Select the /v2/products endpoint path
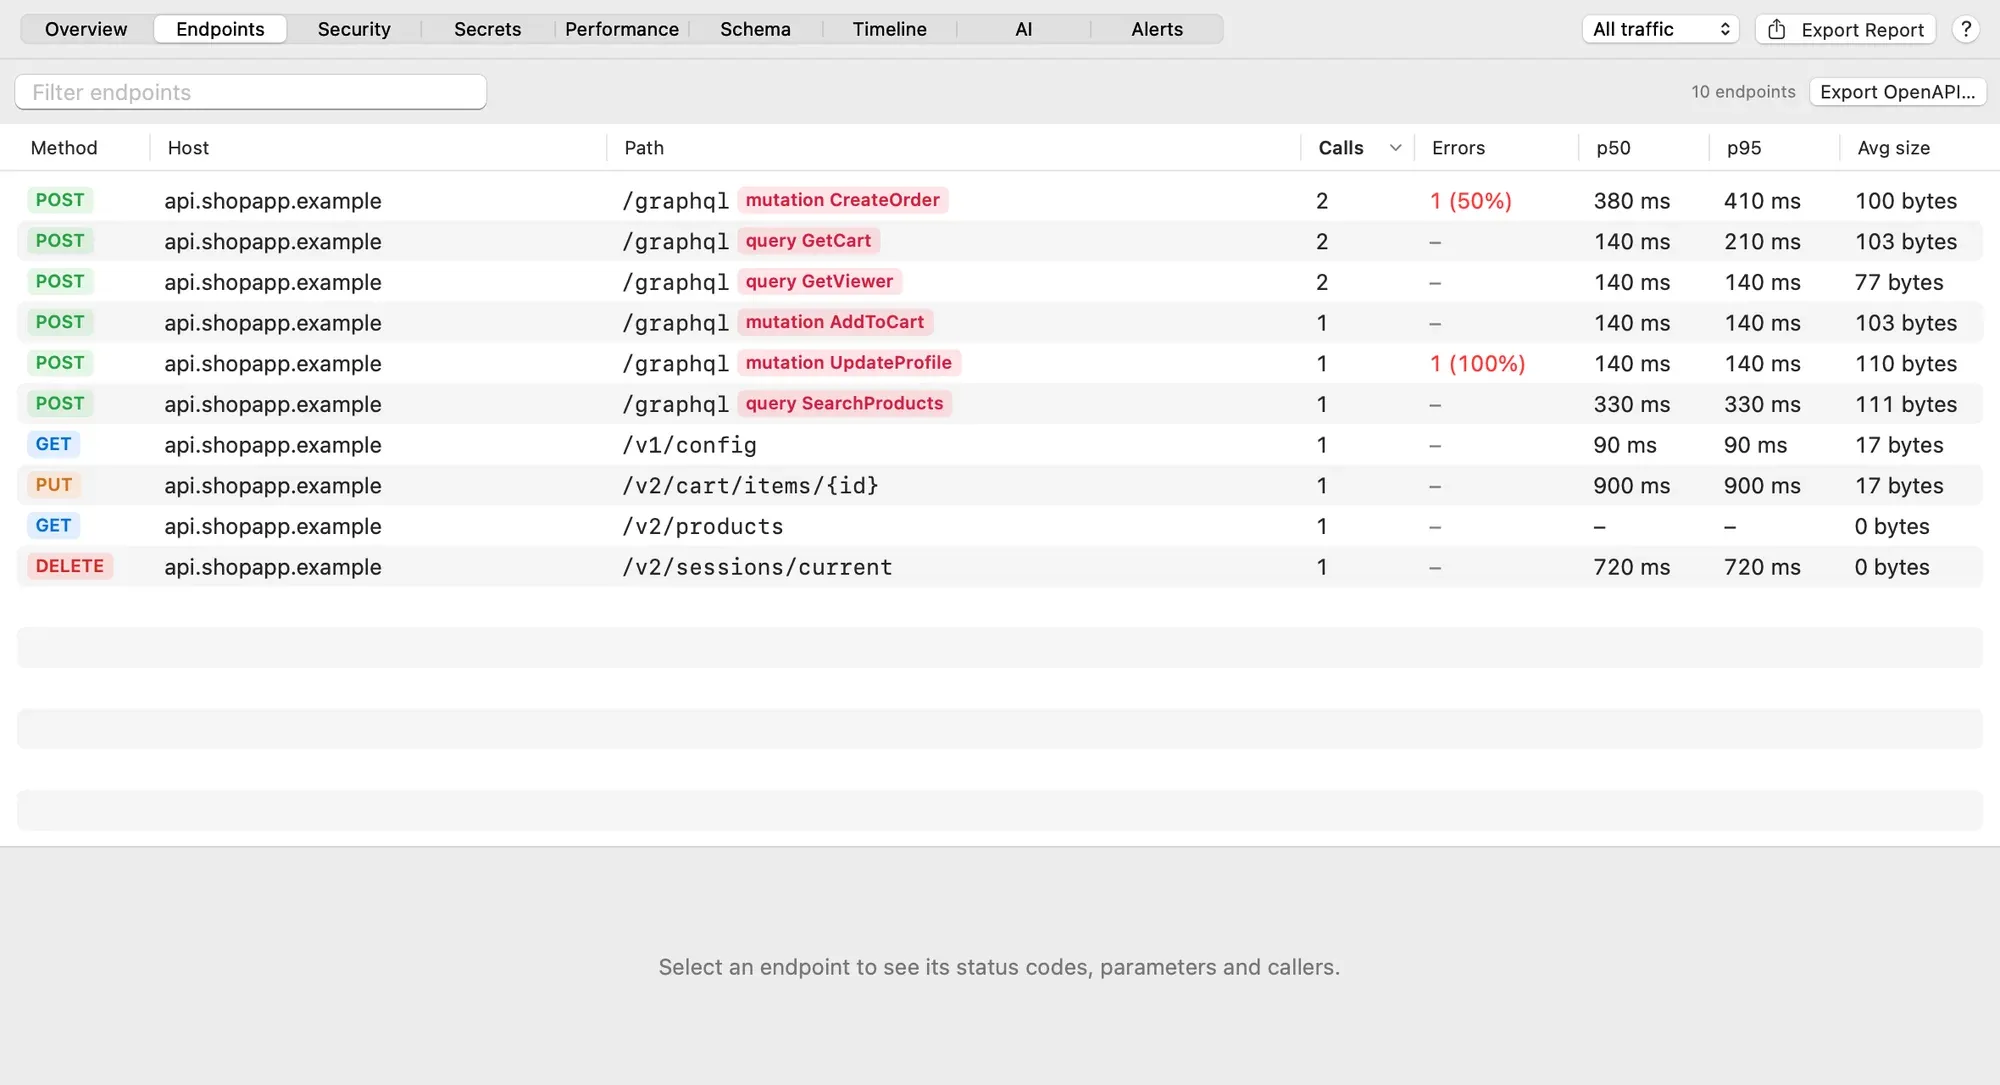 coord(702,526)
